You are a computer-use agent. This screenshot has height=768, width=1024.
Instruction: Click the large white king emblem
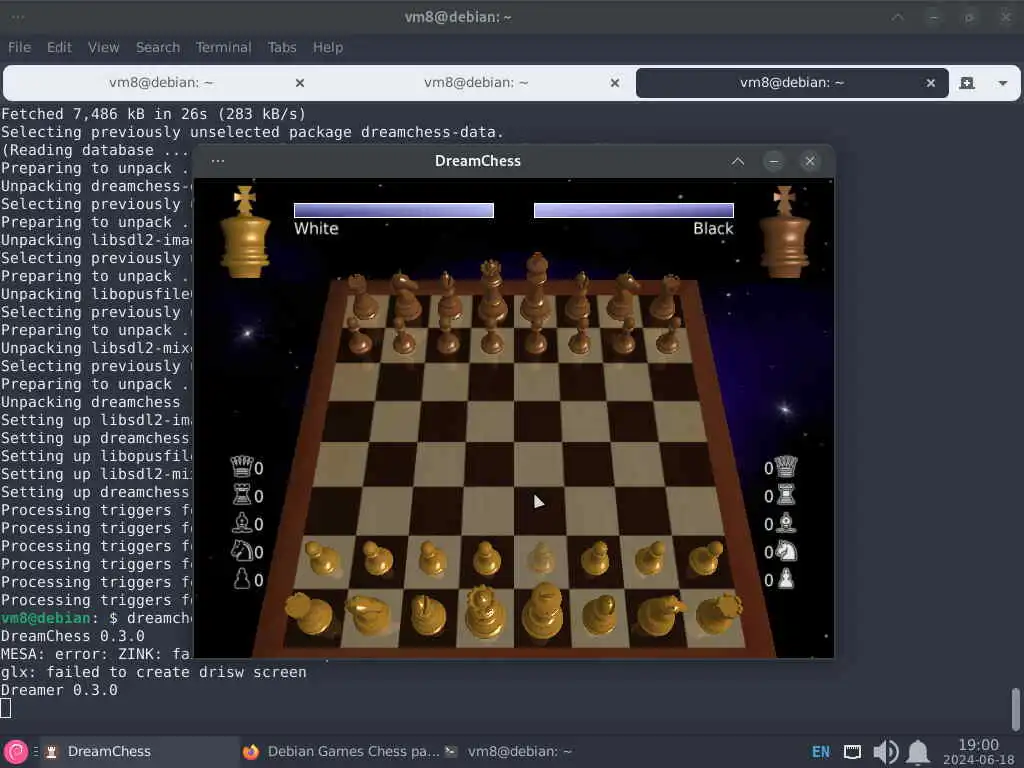click(245, 232)
